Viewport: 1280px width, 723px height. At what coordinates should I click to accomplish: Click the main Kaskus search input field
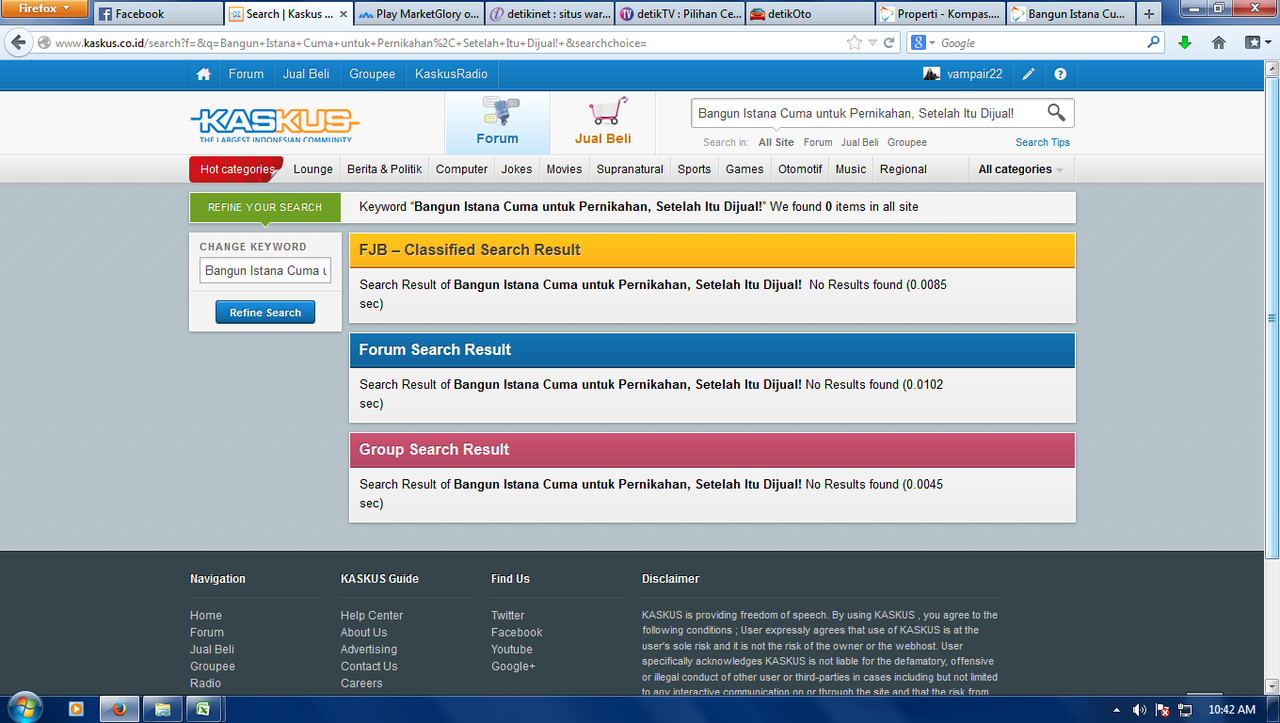tap(868, 113)
